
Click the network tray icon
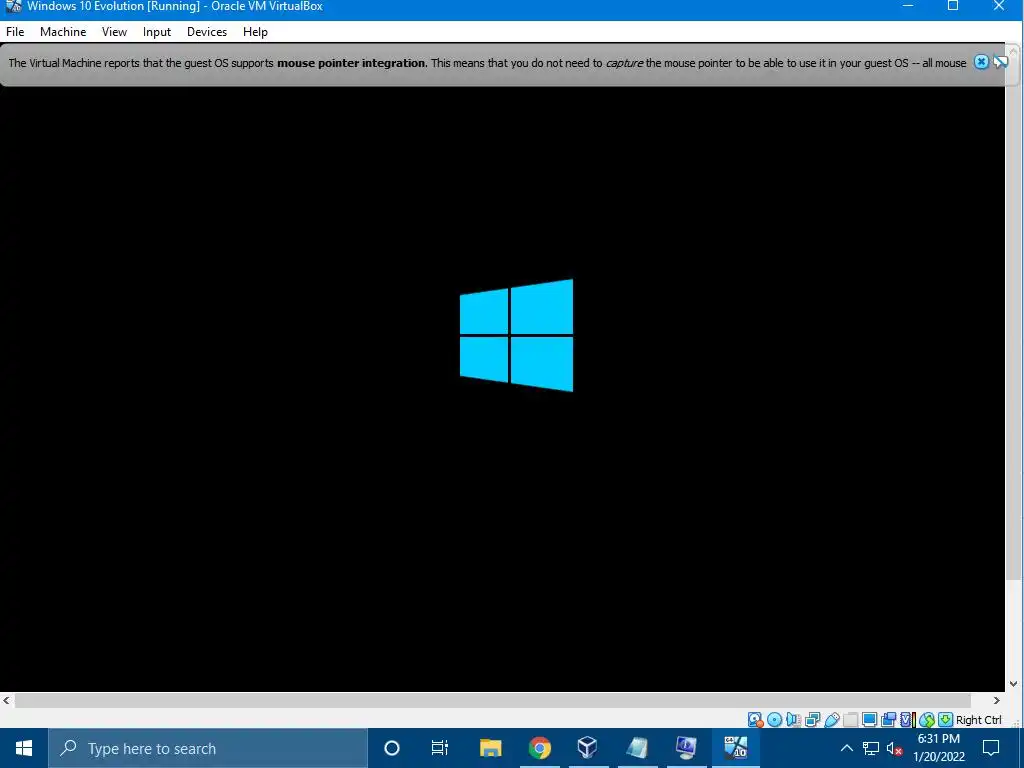(x=871, y=748)
